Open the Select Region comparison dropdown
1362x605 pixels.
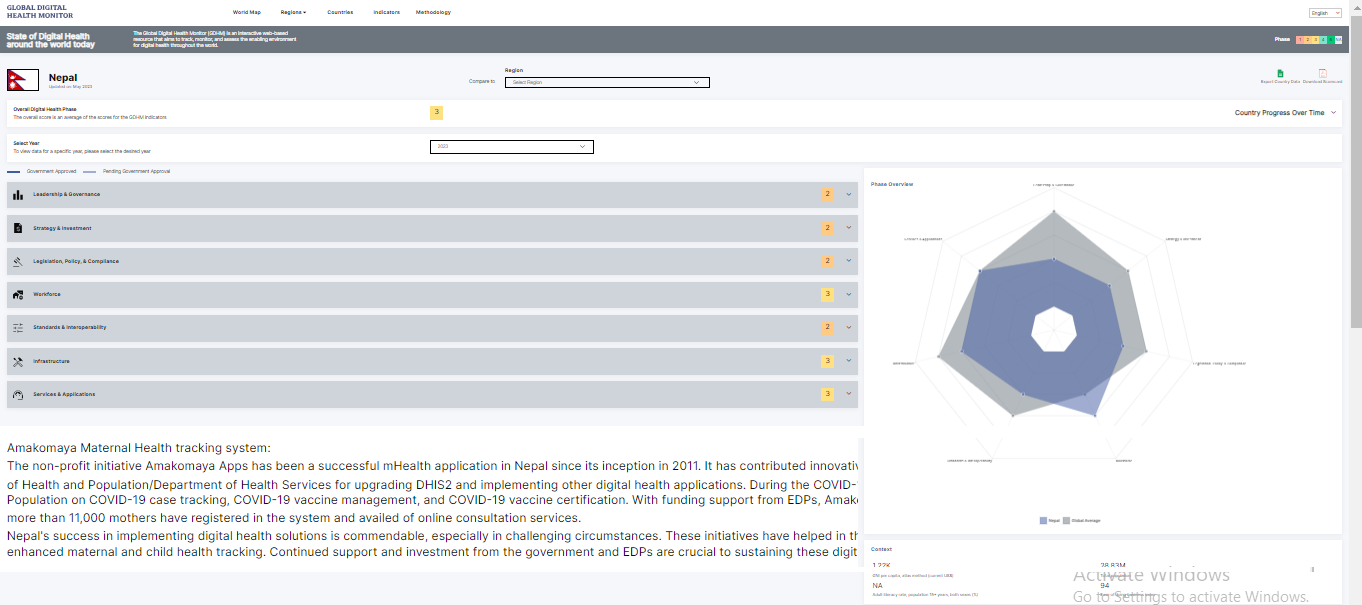606,82
